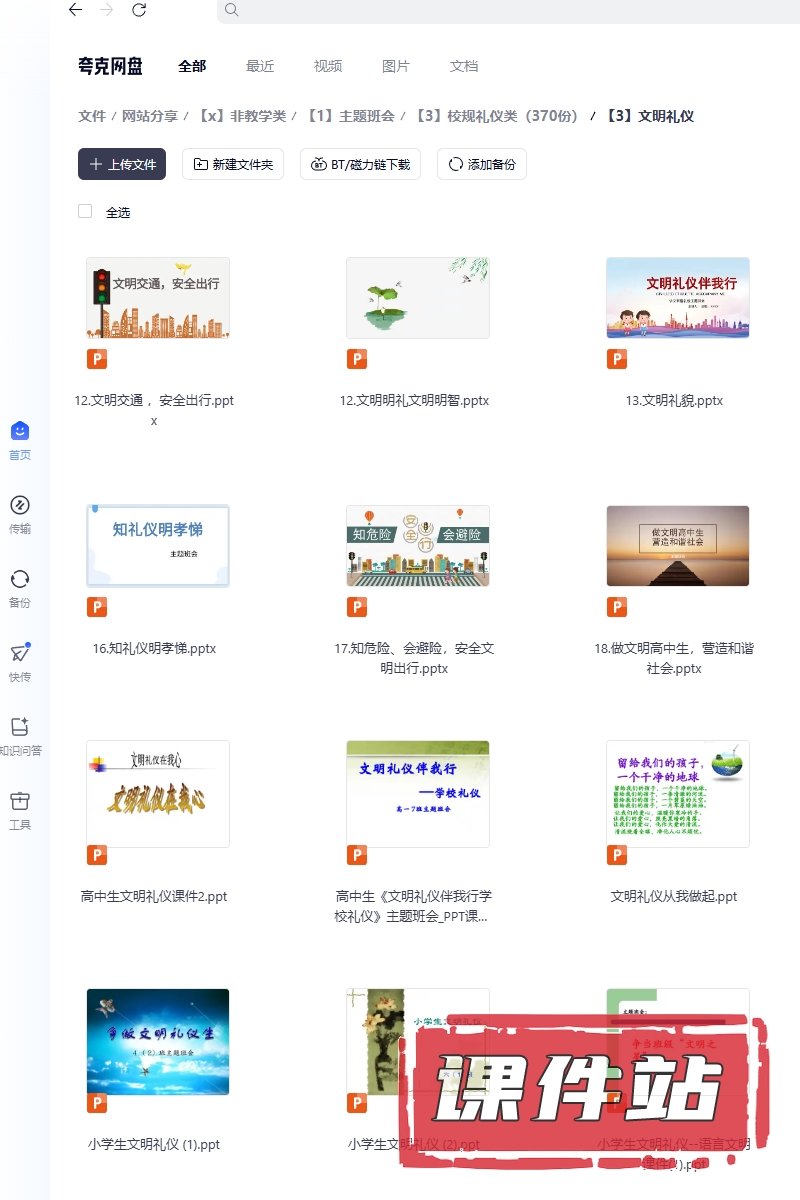This screenshot has width=800, height=1200.
Task: Click the 上传文件 upload button
Action: [122, 164]
